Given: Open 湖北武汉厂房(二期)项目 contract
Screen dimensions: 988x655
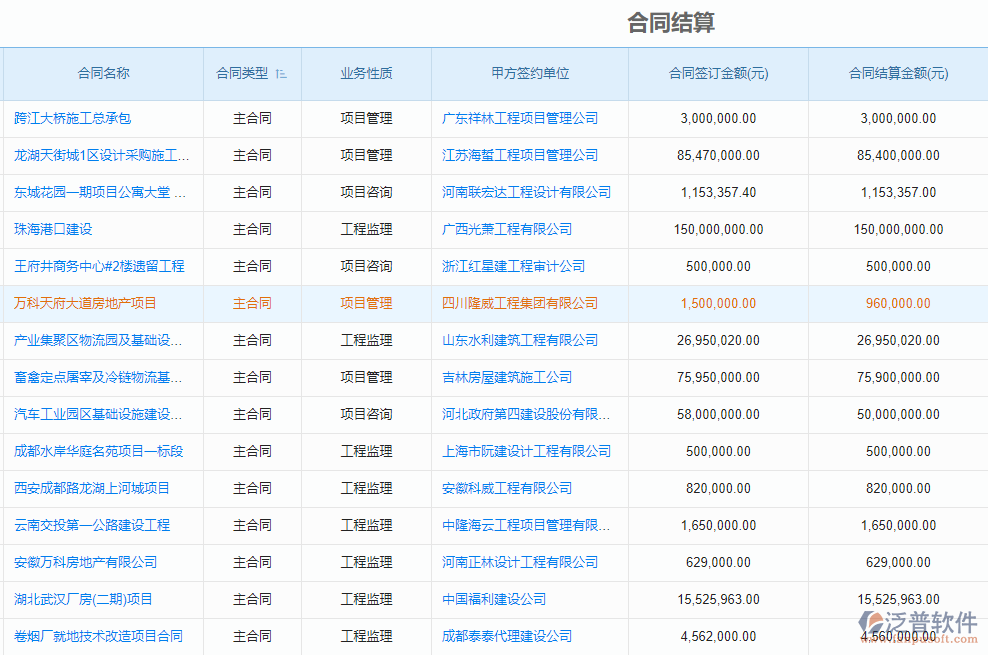Looking at the screenshot, I should click(x=83, y=599).
